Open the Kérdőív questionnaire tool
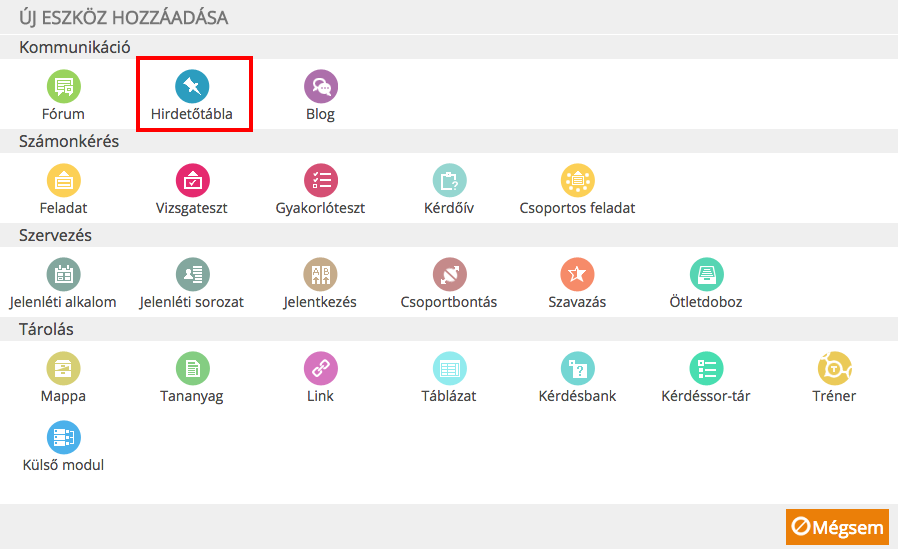898x549 pixels. pos(449,181)
